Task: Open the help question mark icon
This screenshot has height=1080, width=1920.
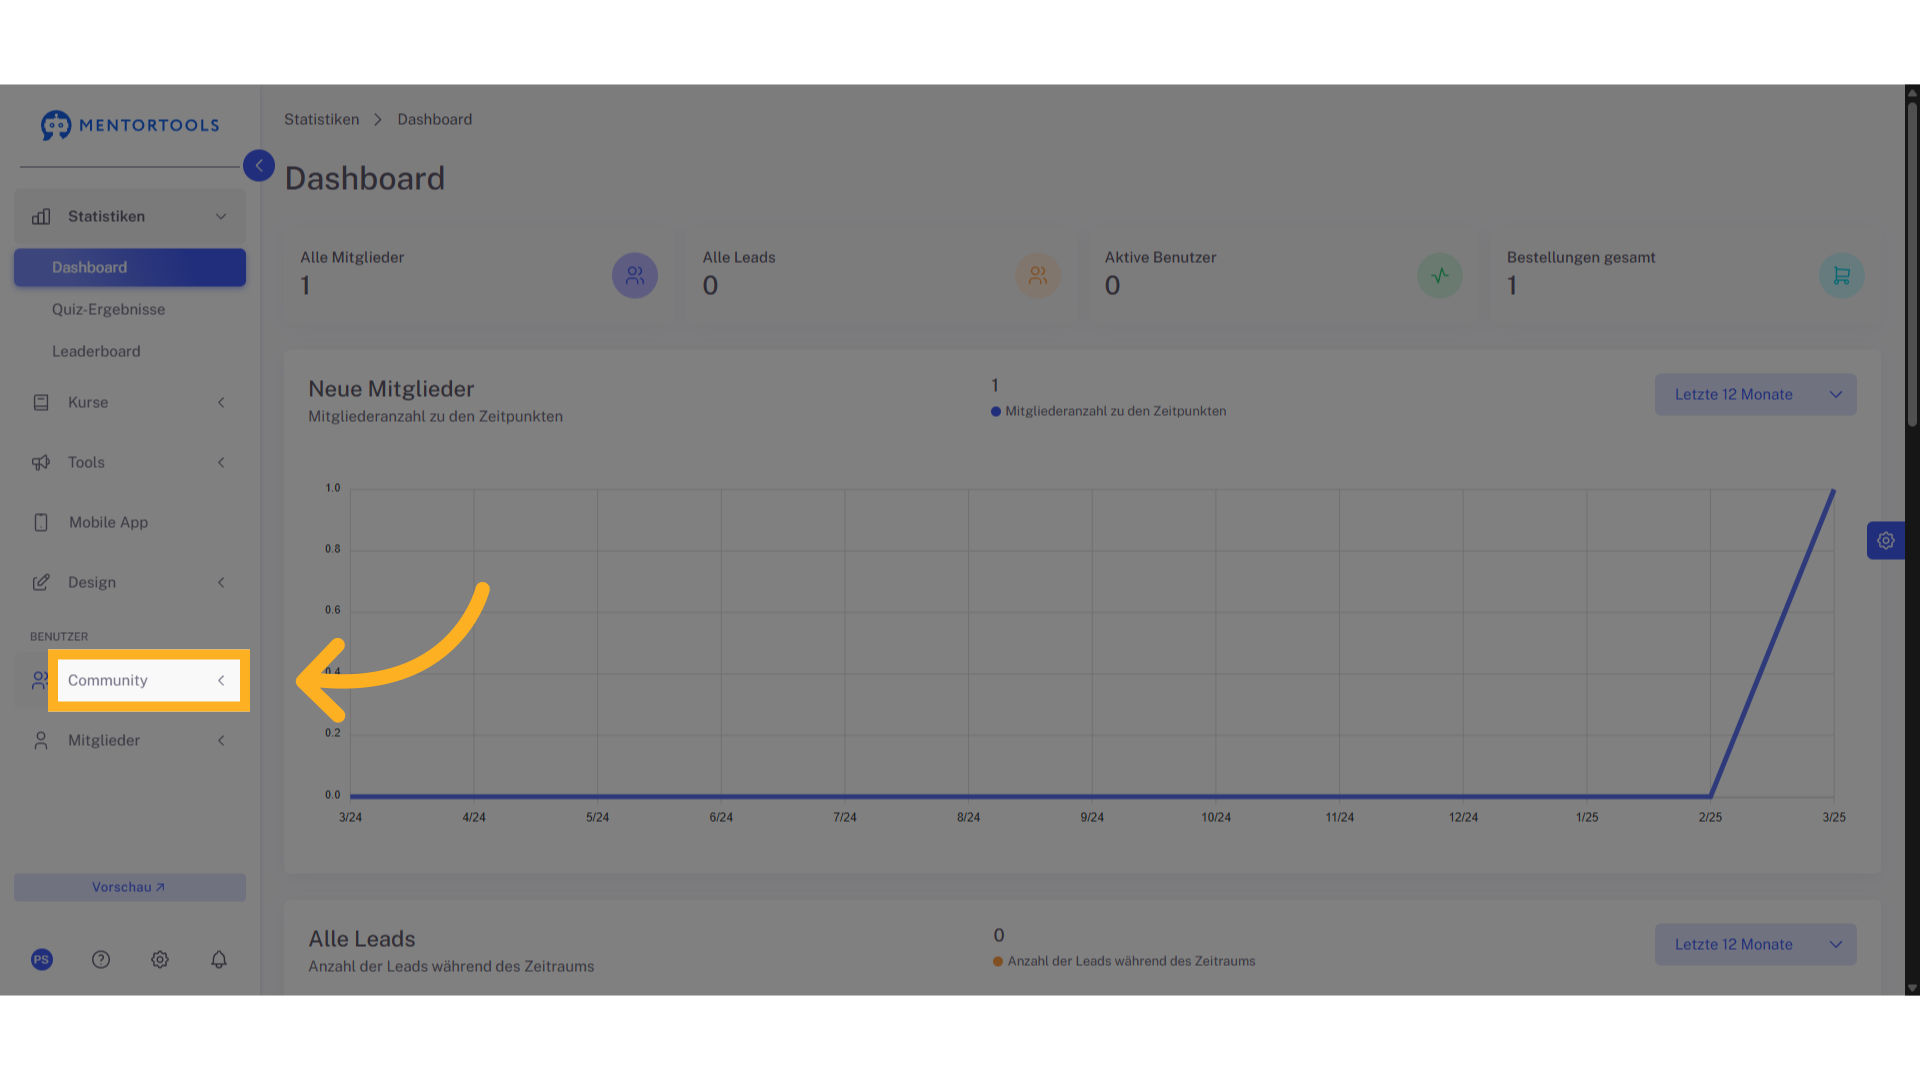Action: pyautogui.click(x=101, y=960)
